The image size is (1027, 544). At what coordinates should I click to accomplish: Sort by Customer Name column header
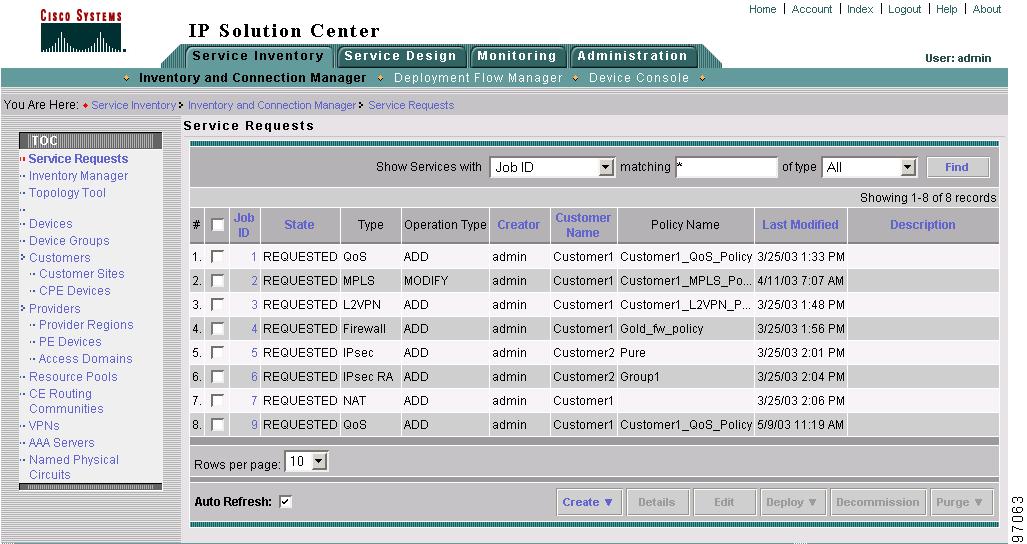(583, 225)
